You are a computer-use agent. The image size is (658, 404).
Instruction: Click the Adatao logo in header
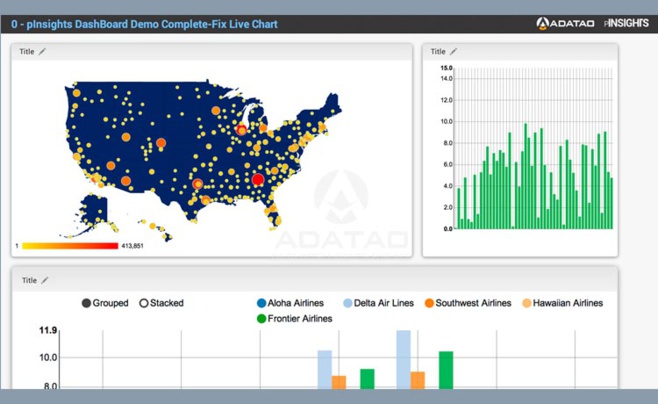pos(565,23)
